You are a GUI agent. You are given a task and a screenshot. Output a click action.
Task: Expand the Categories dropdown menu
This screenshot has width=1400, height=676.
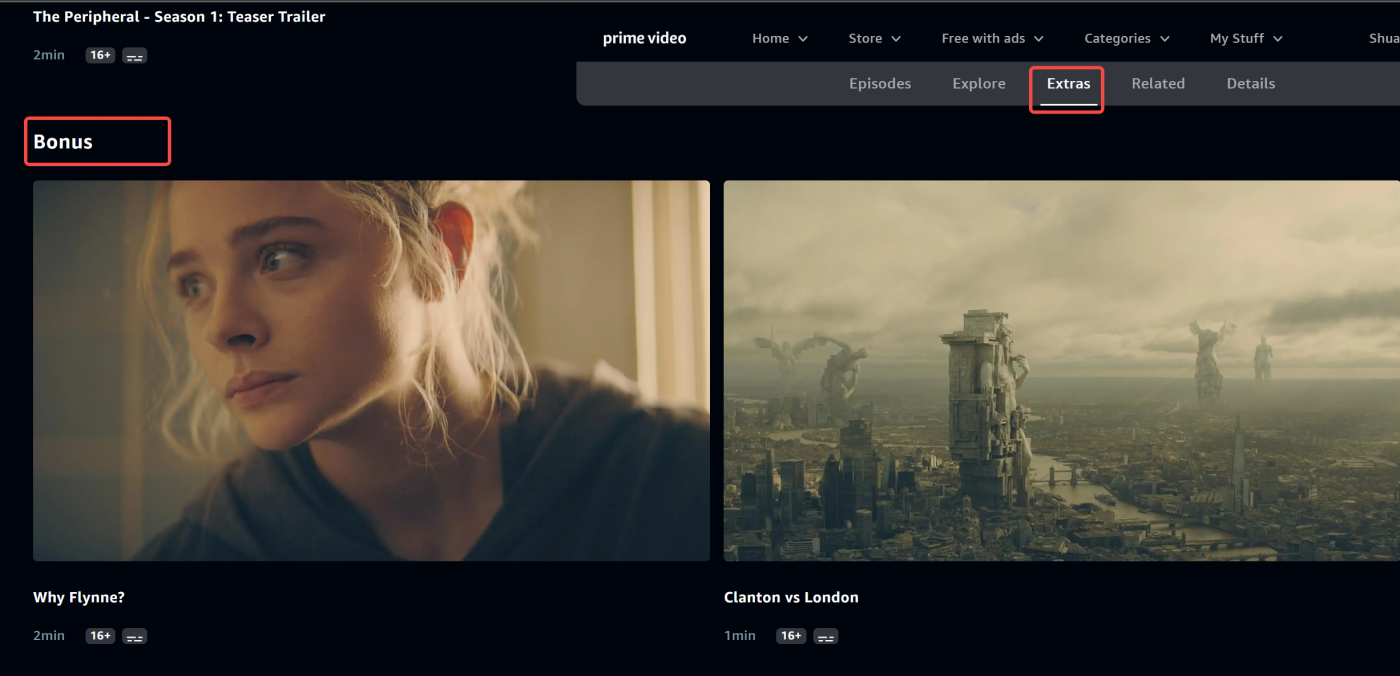(x=1127, y=38)
